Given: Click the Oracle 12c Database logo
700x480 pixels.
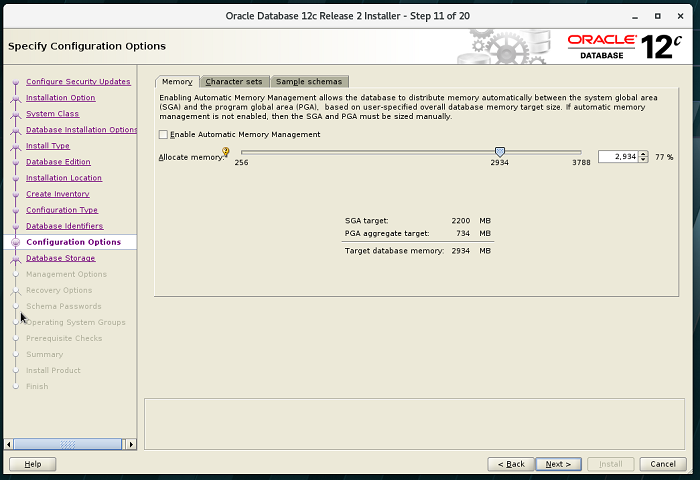Looking at the screenshot, I should [x=625, y=46].
